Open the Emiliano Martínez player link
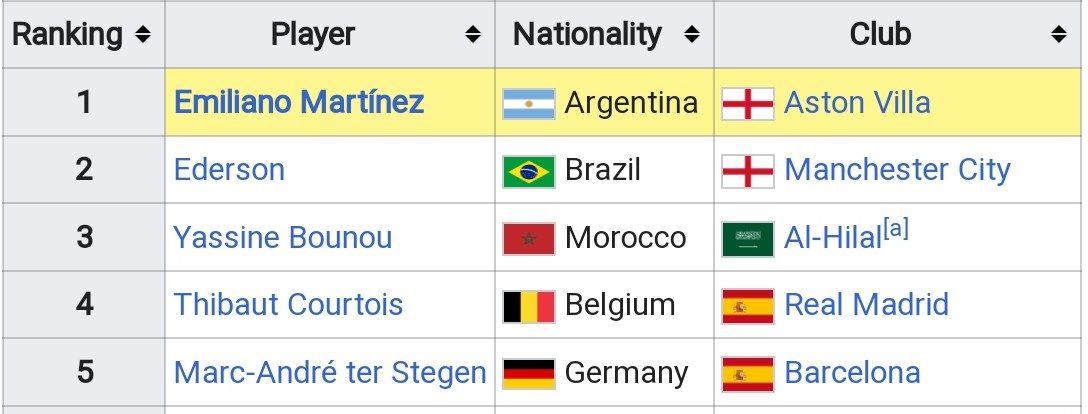The width and height of the screenshot is (1088, 414). (x=299, y=103)
